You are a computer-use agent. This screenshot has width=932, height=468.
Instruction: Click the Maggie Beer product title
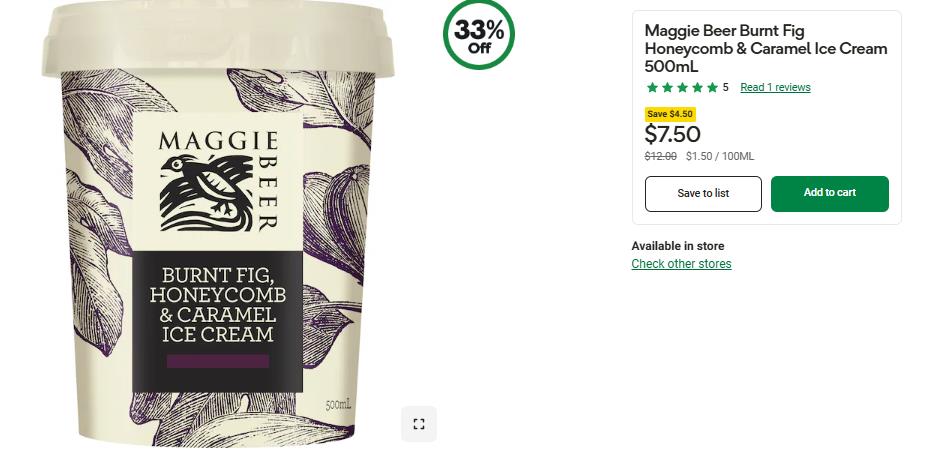click(766, 48)
